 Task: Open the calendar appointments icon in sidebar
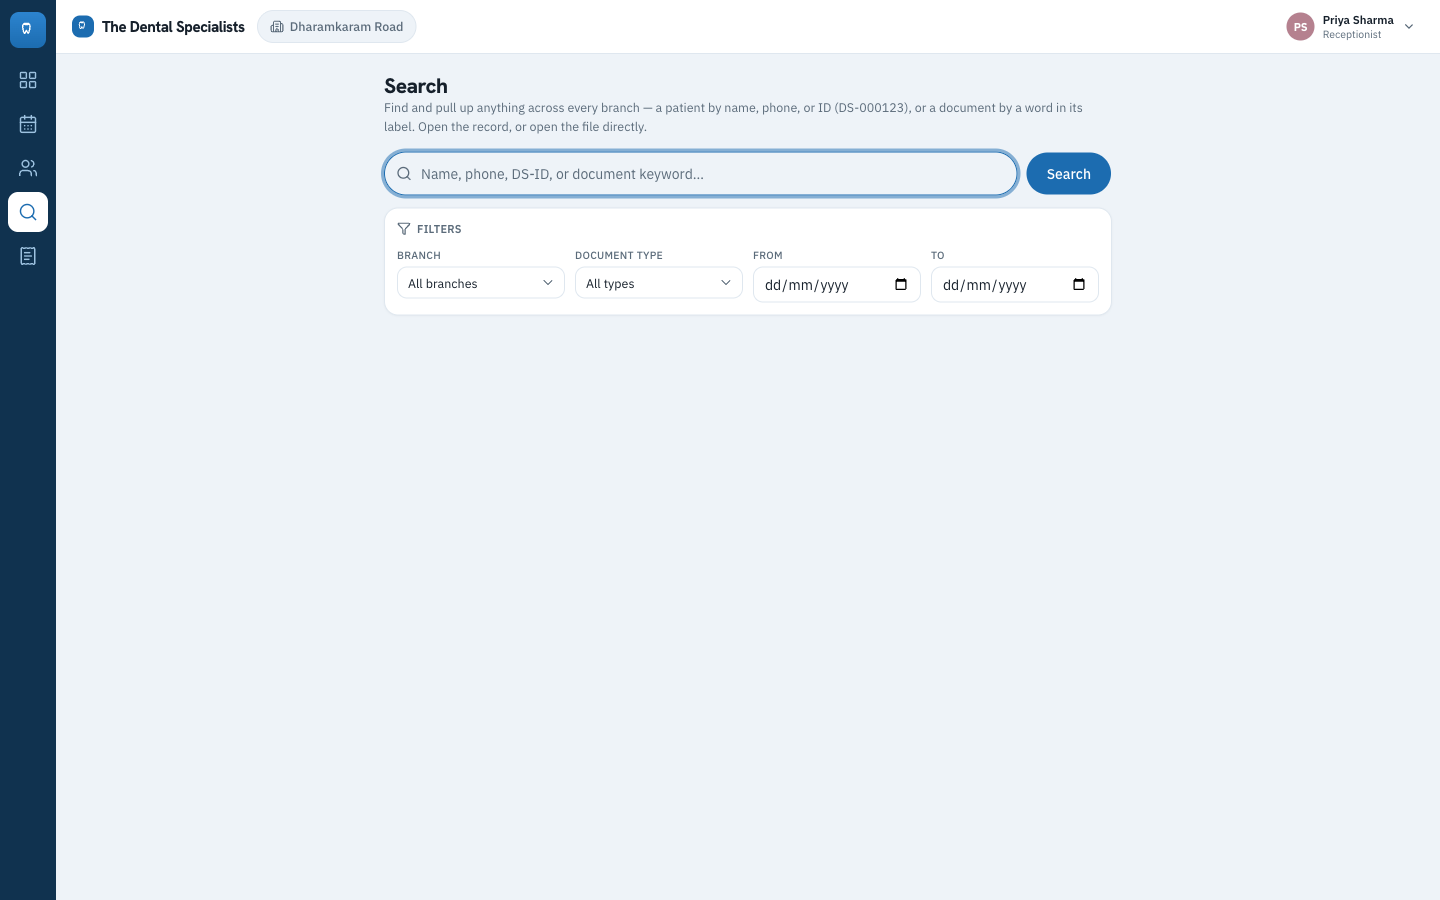point(28,124)
